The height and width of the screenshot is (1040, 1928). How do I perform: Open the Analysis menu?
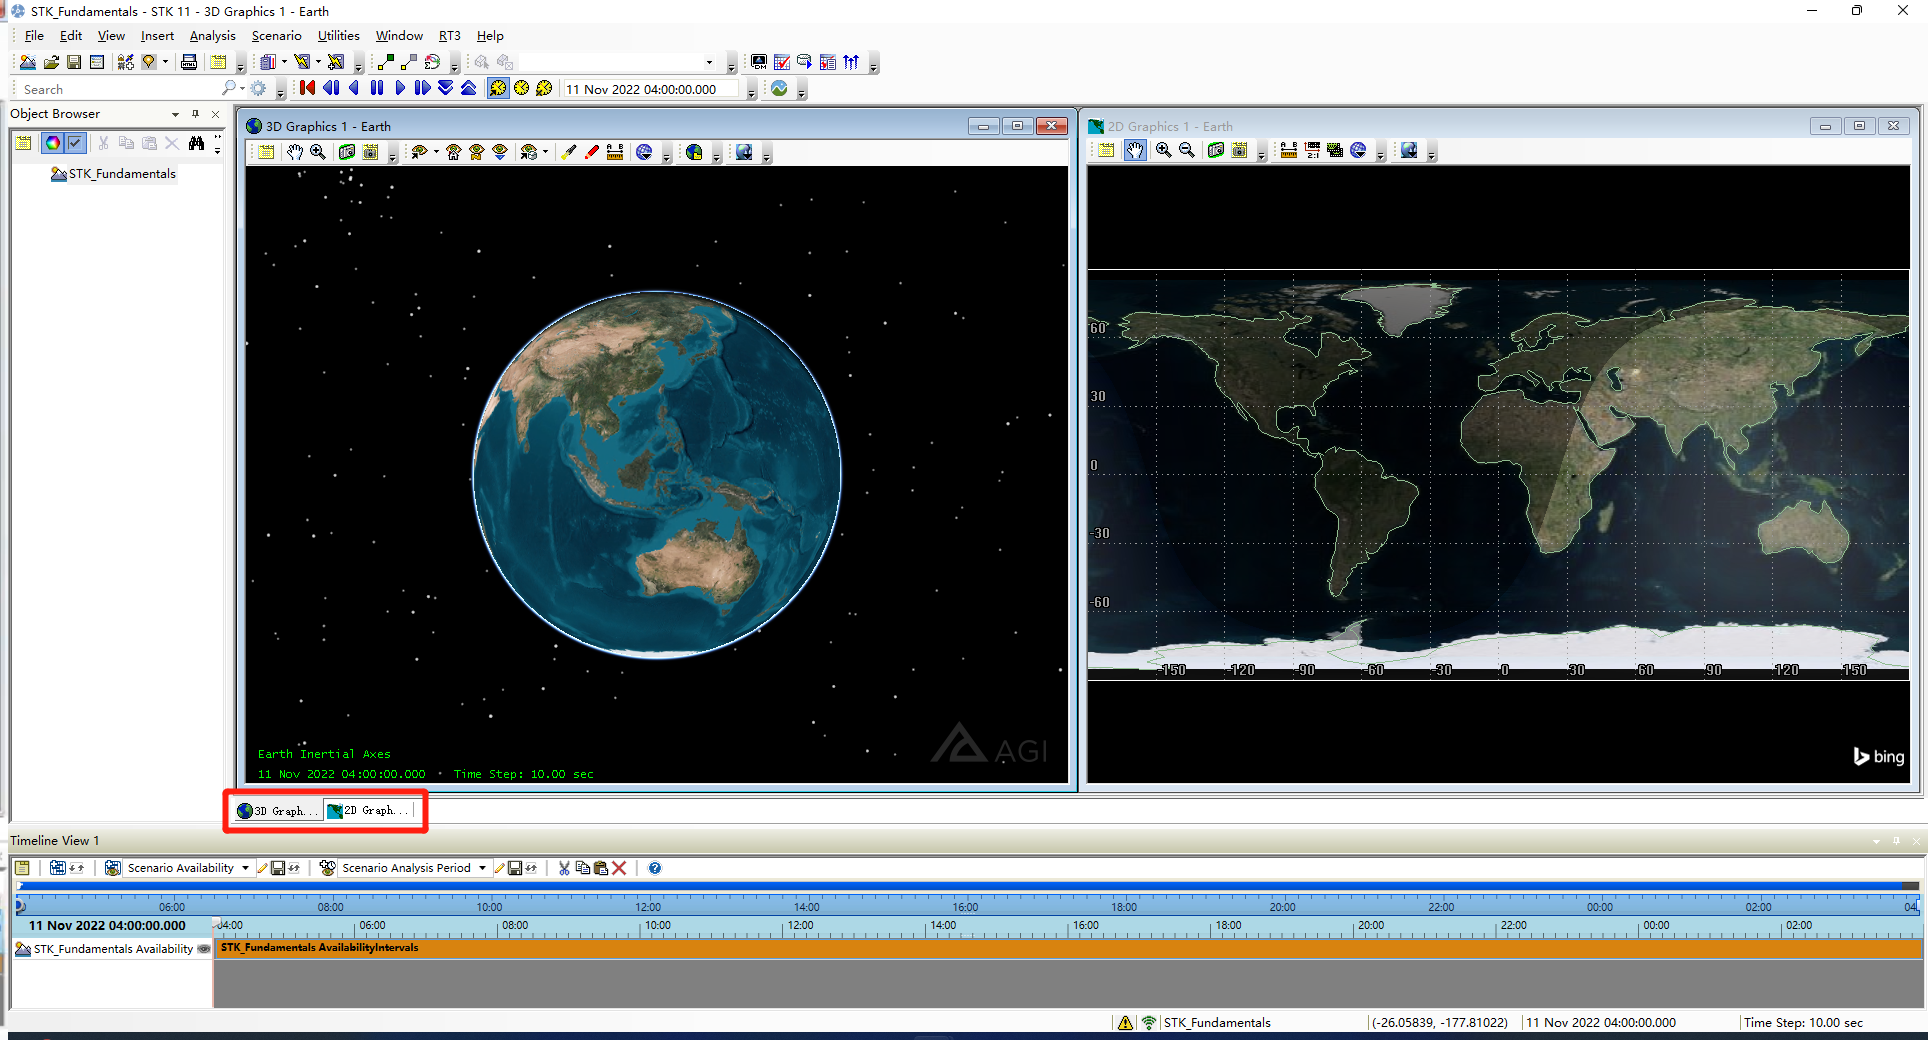(212, 35)
